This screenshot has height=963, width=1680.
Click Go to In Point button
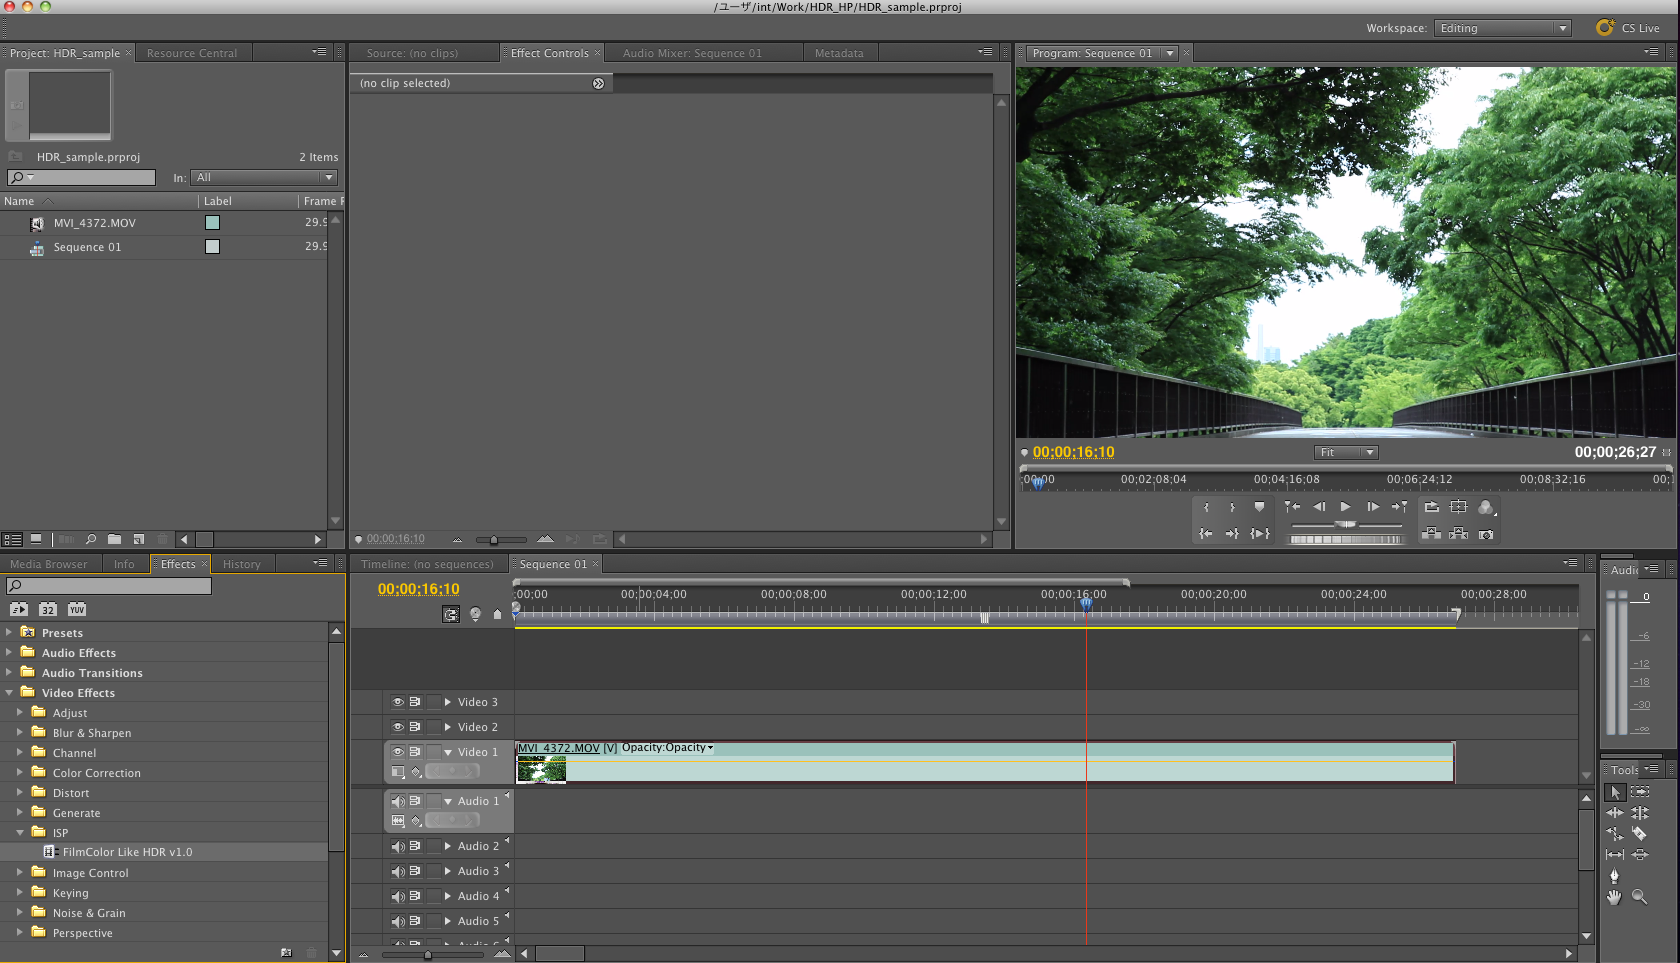point(1206,534)
